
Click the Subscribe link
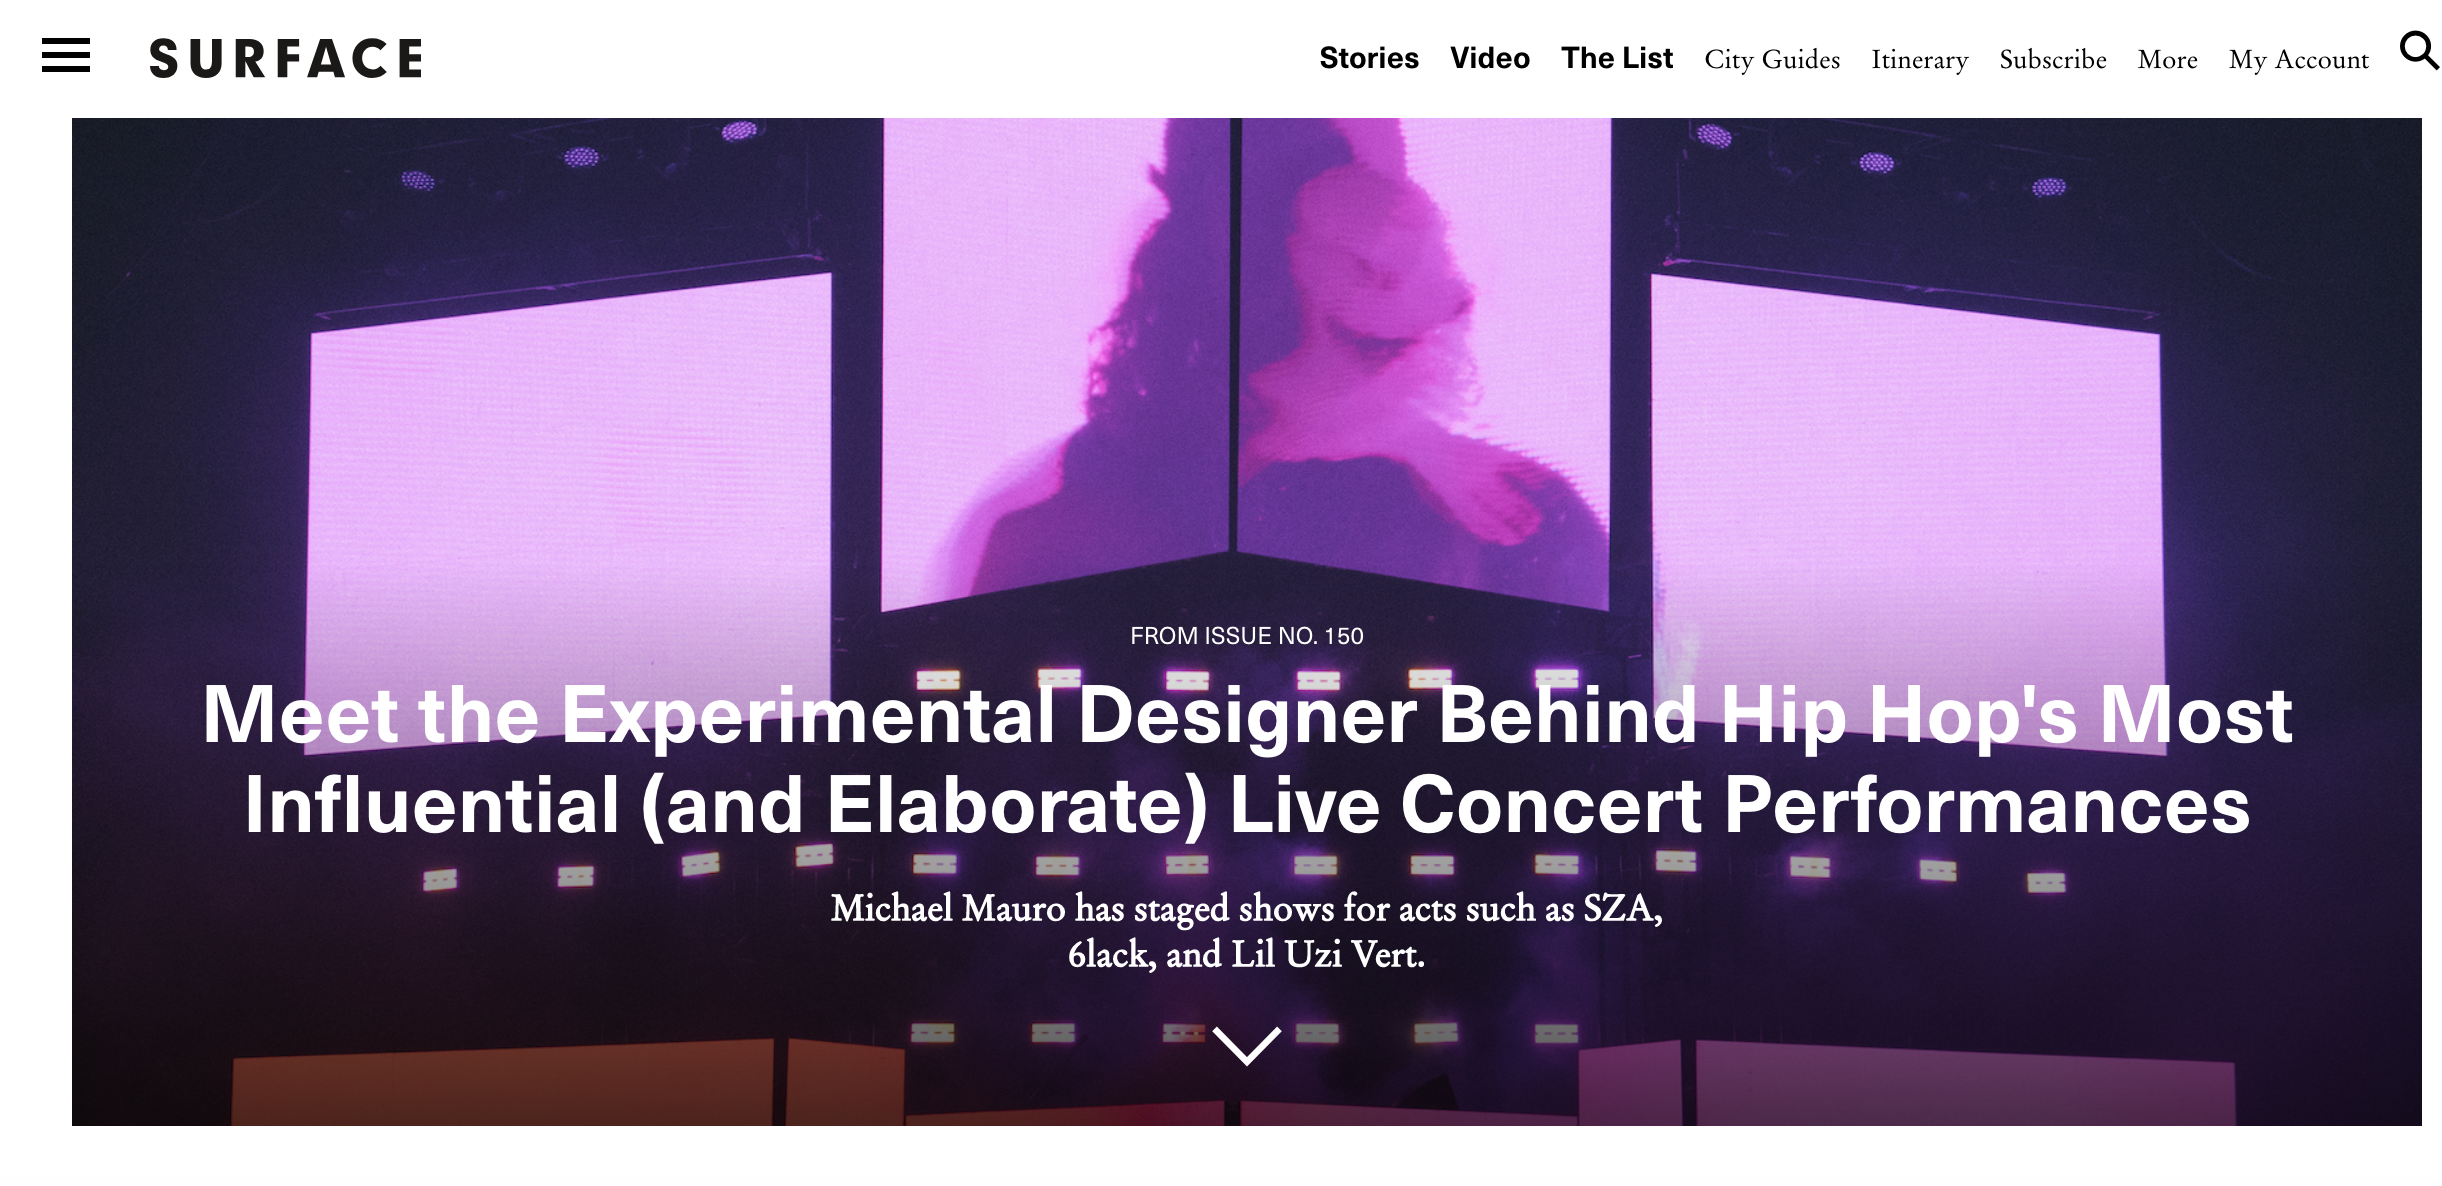(x=2052, y=60)
